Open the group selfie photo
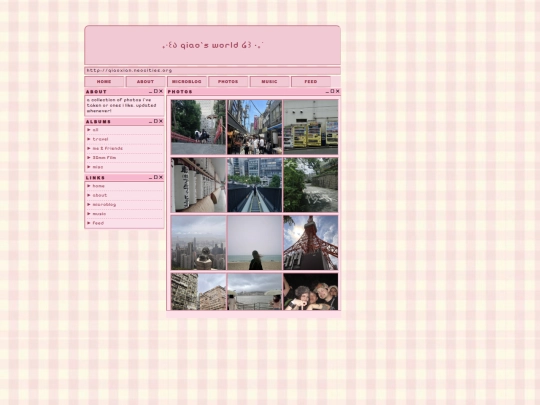Viewport: 540px width, 405px height. (311, 292)
